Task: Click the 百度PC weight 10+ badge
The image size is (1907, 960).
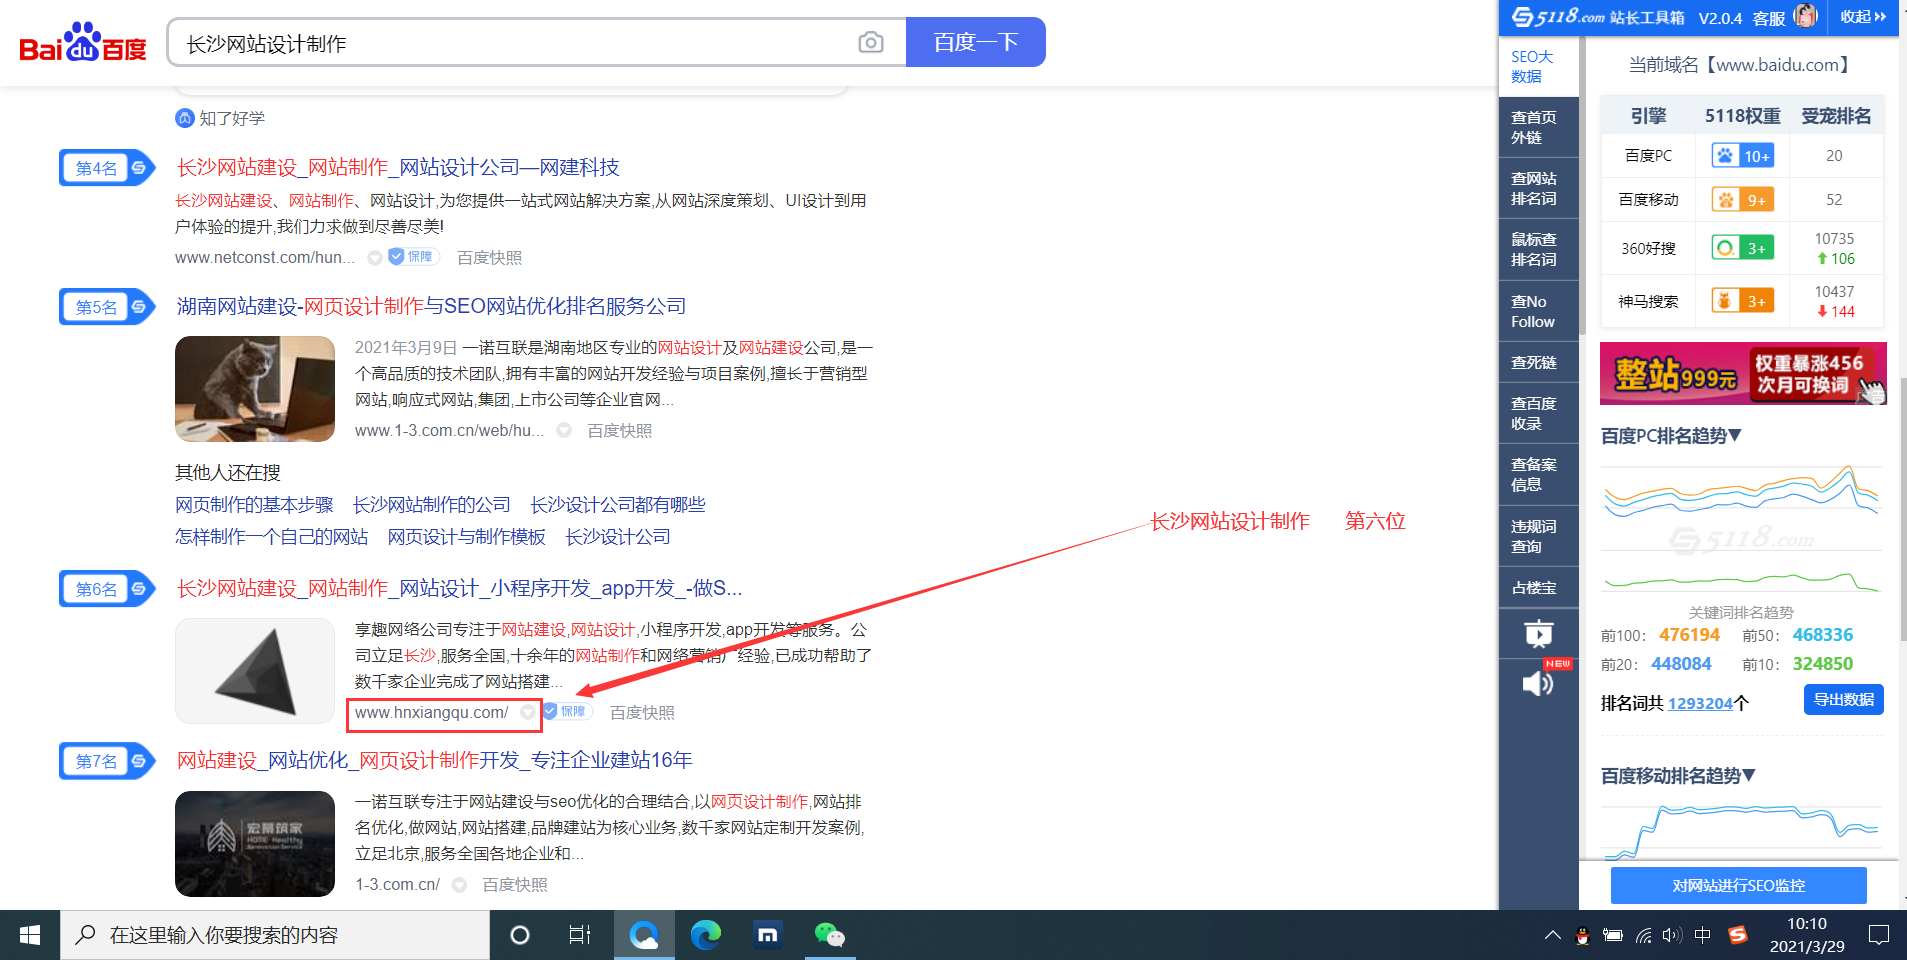Action: [x=1742, y=156]
